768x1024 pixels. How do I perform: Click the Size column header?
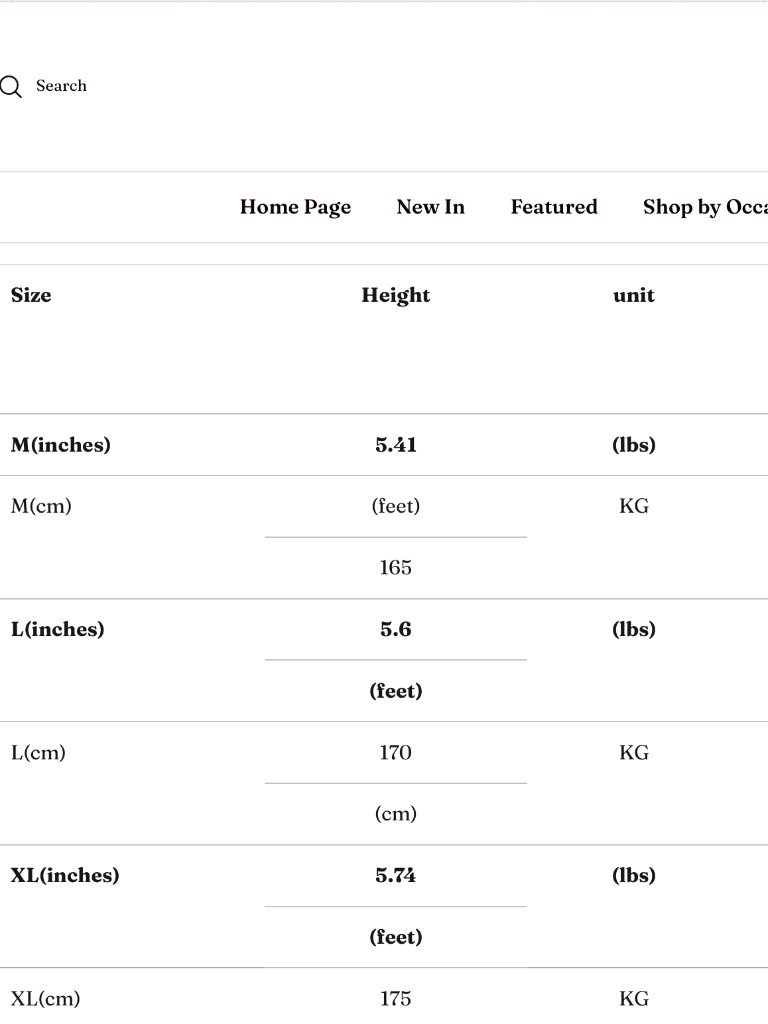(x=31, y=295)
